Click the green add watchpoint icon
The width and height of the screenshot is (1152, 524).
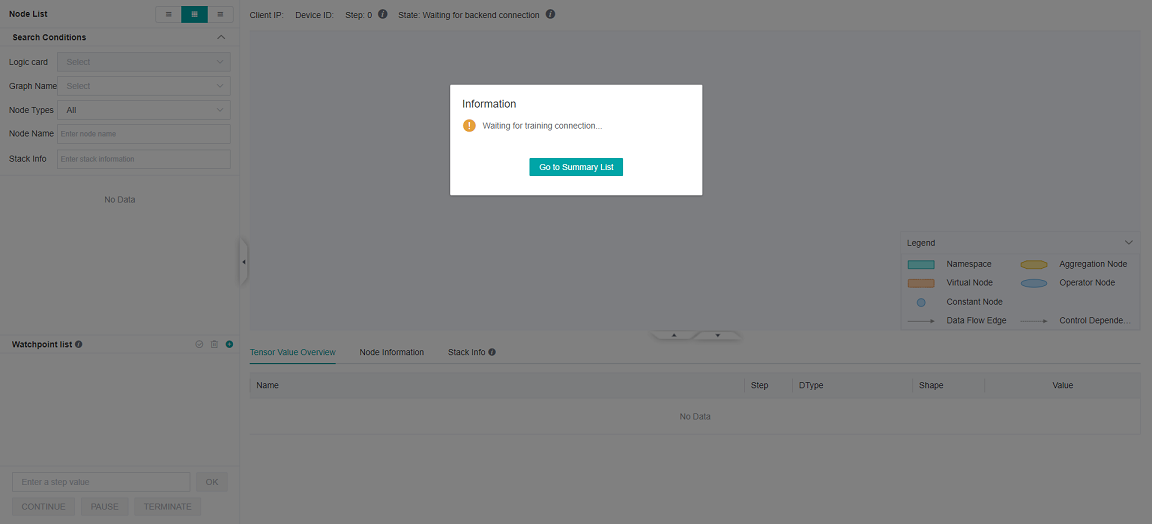[x=229, y=344]
